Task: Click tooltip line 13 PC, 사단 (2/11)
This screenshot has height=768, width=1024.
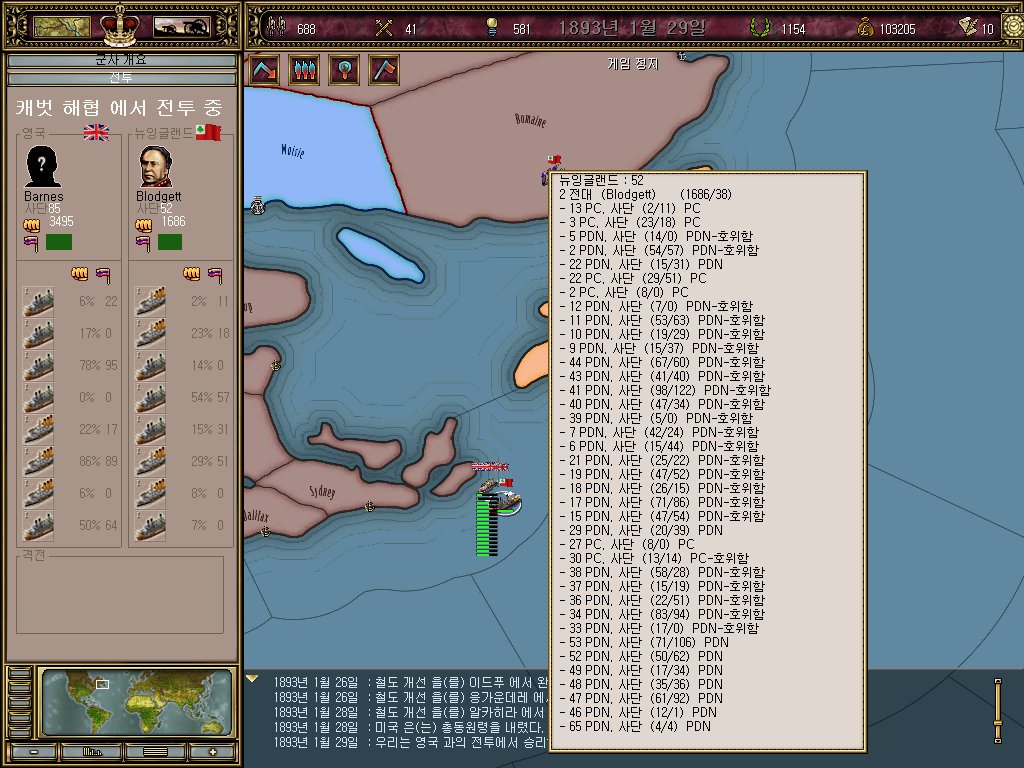Action: tap(630, 208)
